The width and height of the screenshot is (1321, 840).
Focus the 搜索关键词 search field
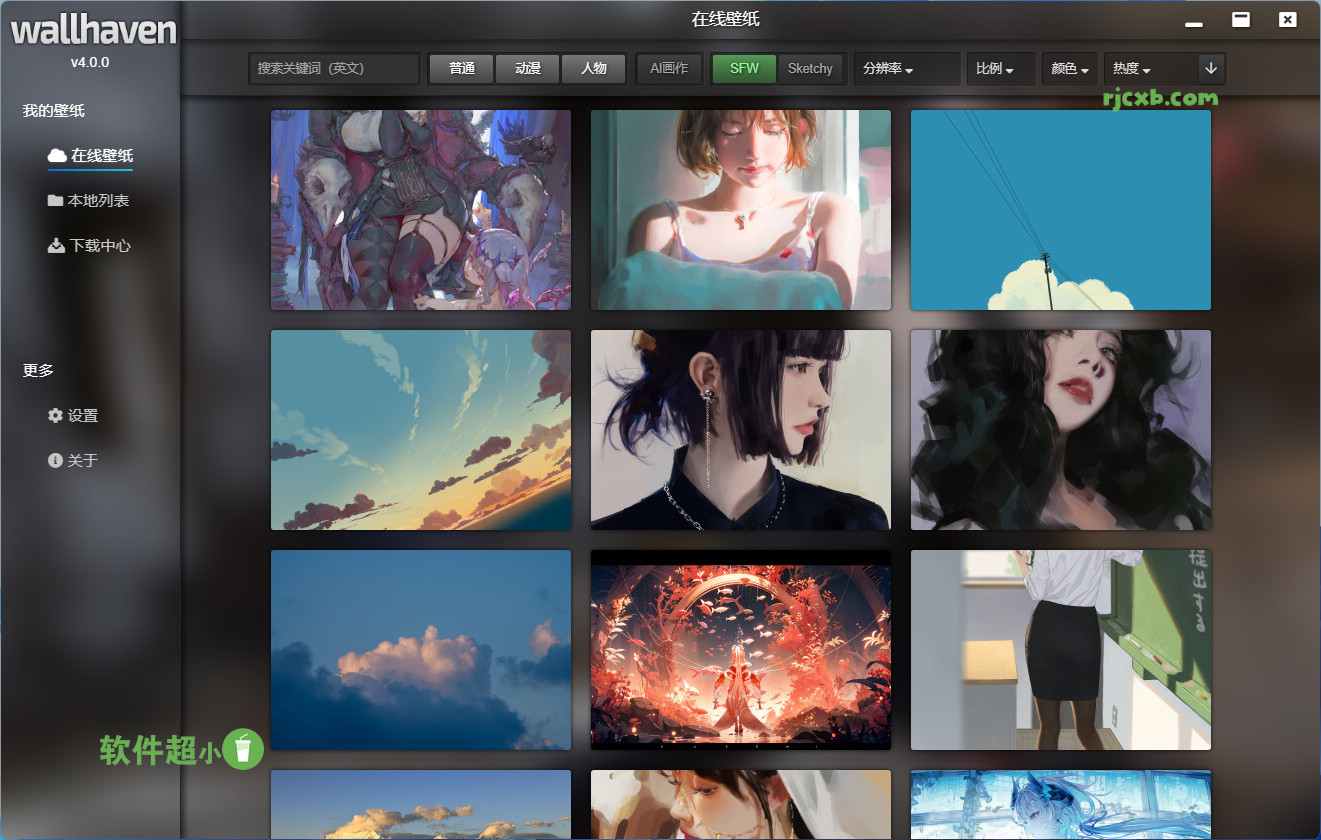[333, 68]
